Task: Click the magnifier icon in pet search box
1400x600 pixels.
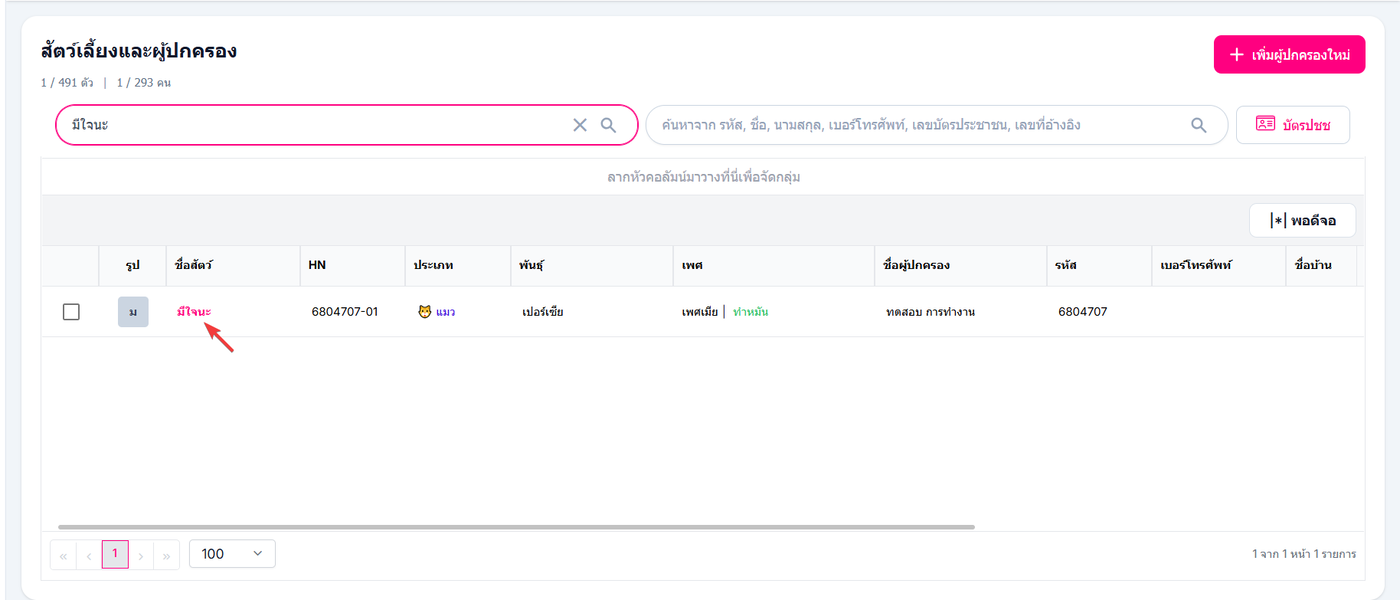Action: 608,125
